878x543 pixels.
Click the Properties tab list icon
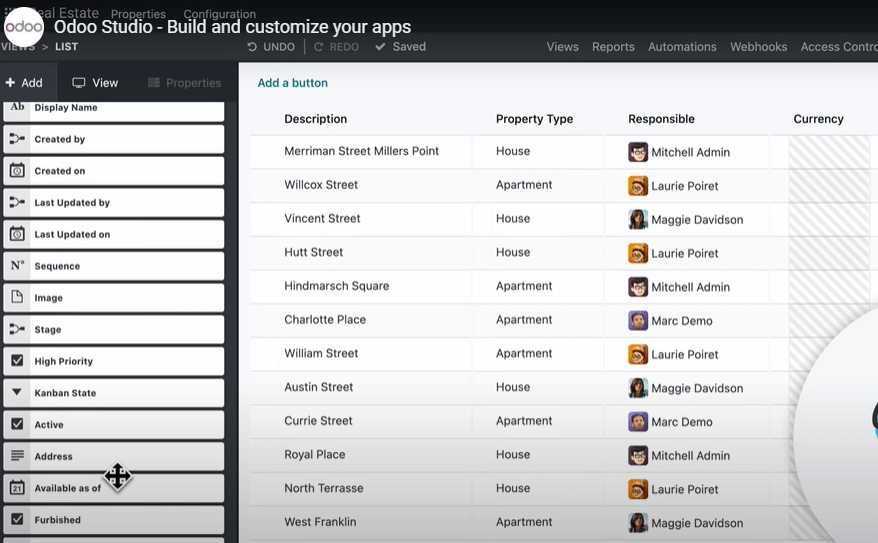coord(153,83)
